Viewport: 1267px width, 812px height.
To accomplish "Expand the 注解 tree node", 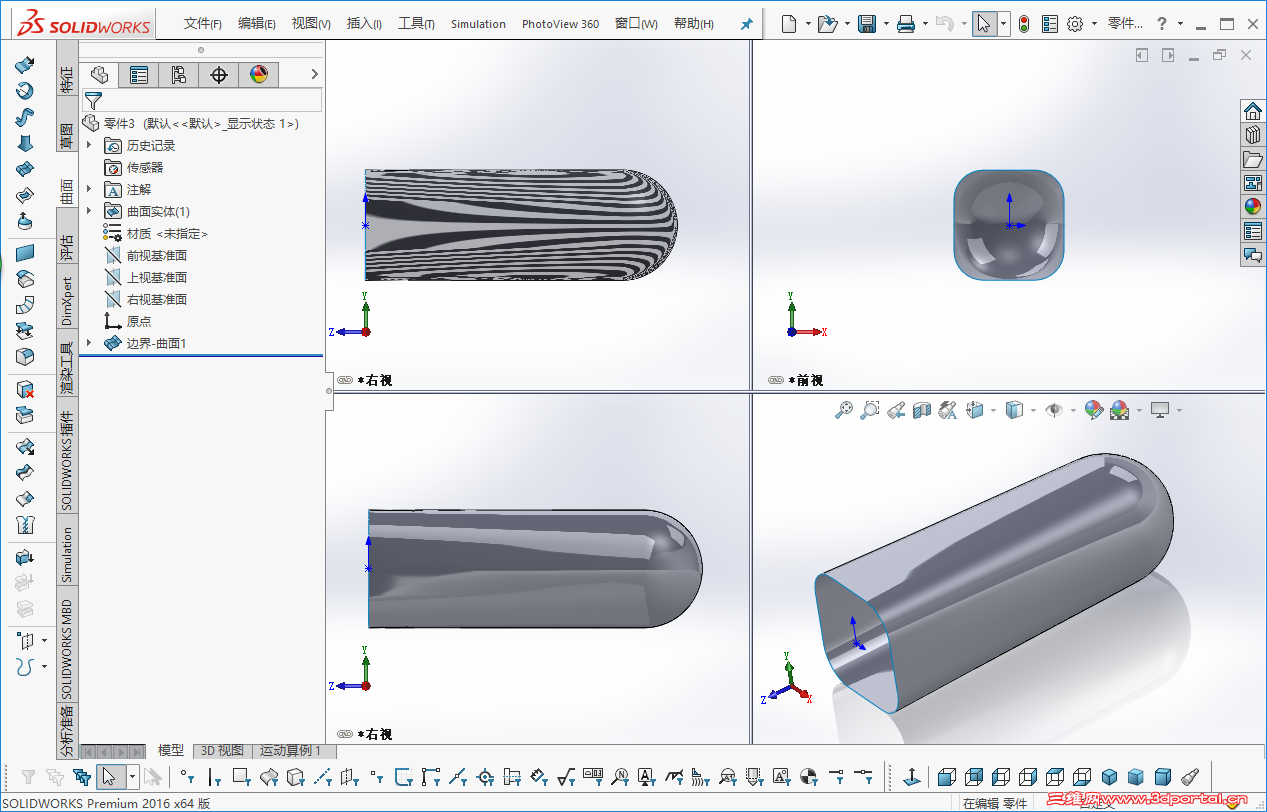I will click(89, 189).
